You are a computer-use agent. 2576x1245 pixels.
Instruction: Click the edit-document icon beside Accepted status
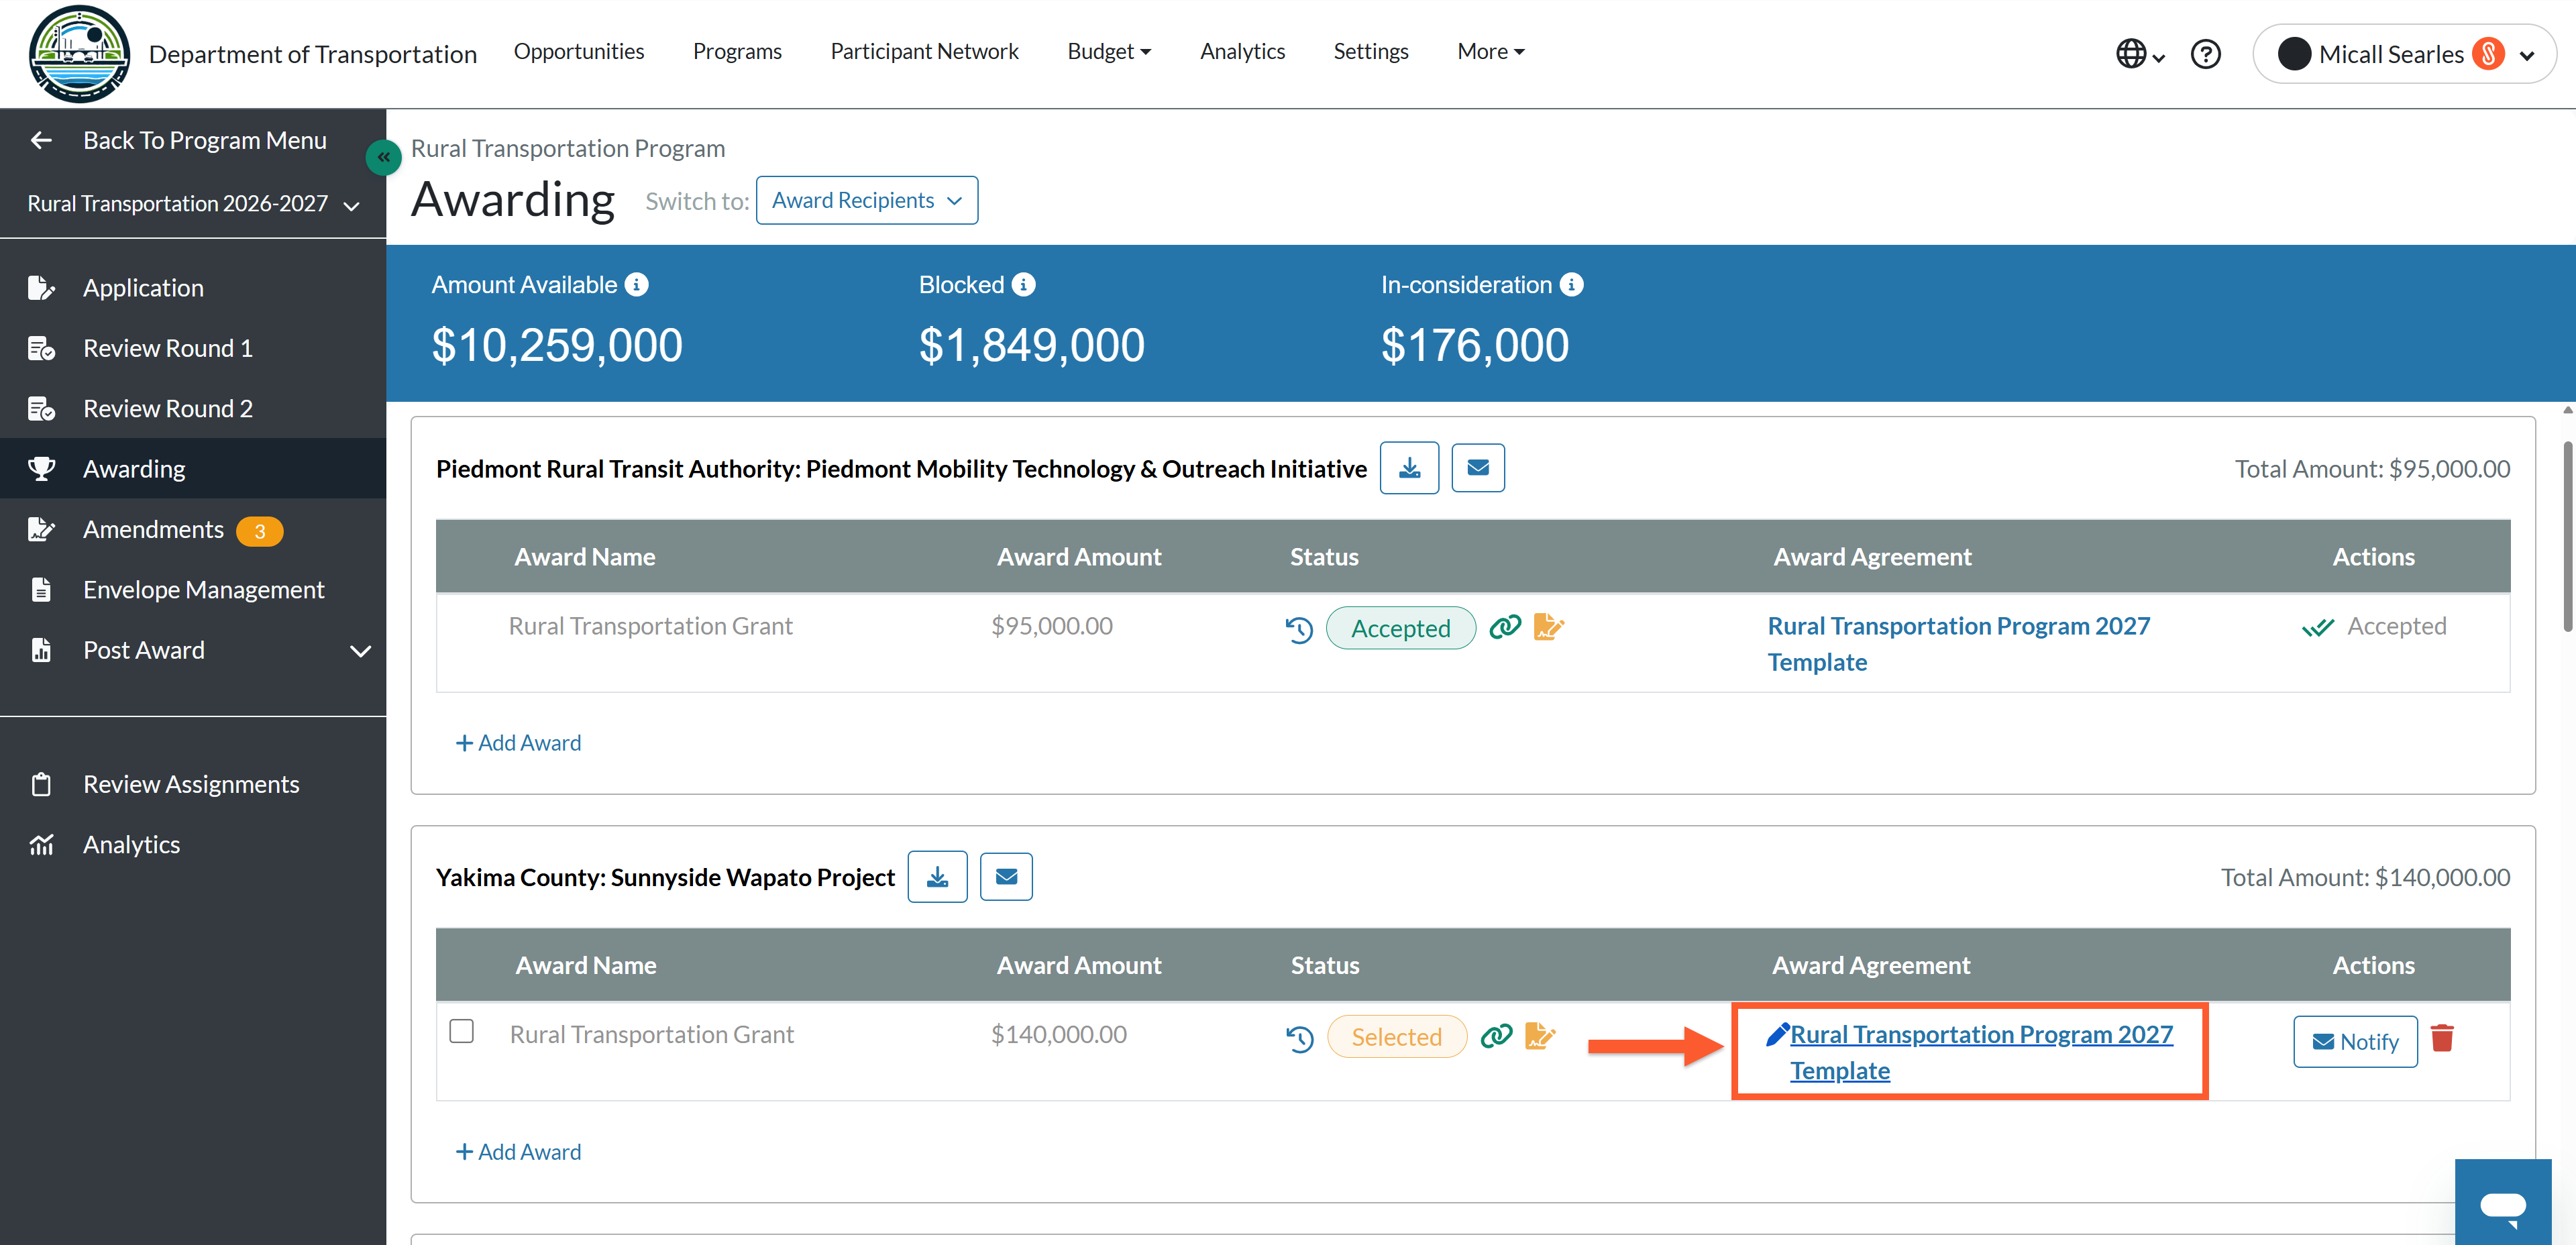click(x=1547, y=627)
